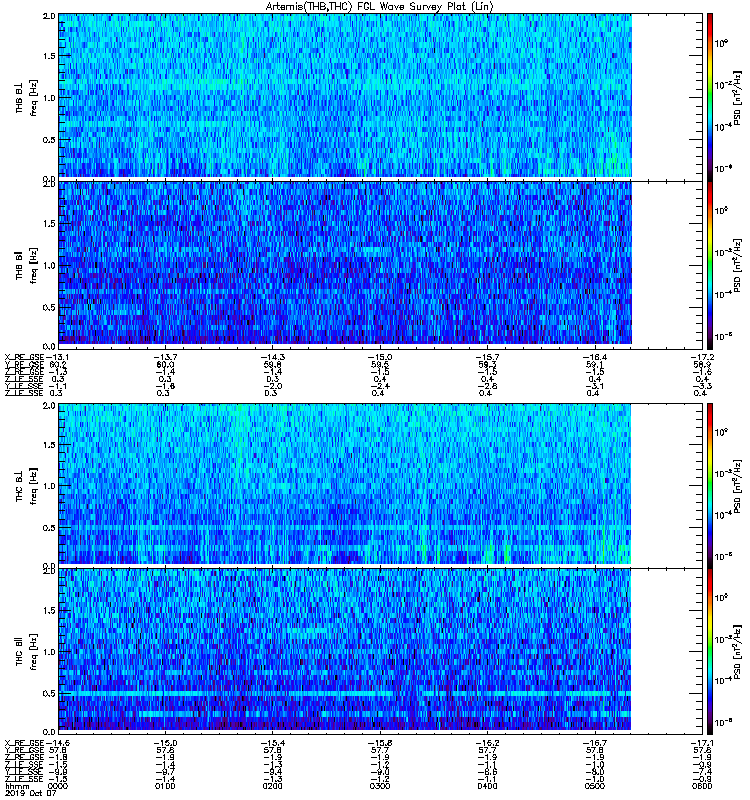Click the X_RE_GSE value "-13.1"
Viewport: 750px width, 800px height.
pos(57,357)
